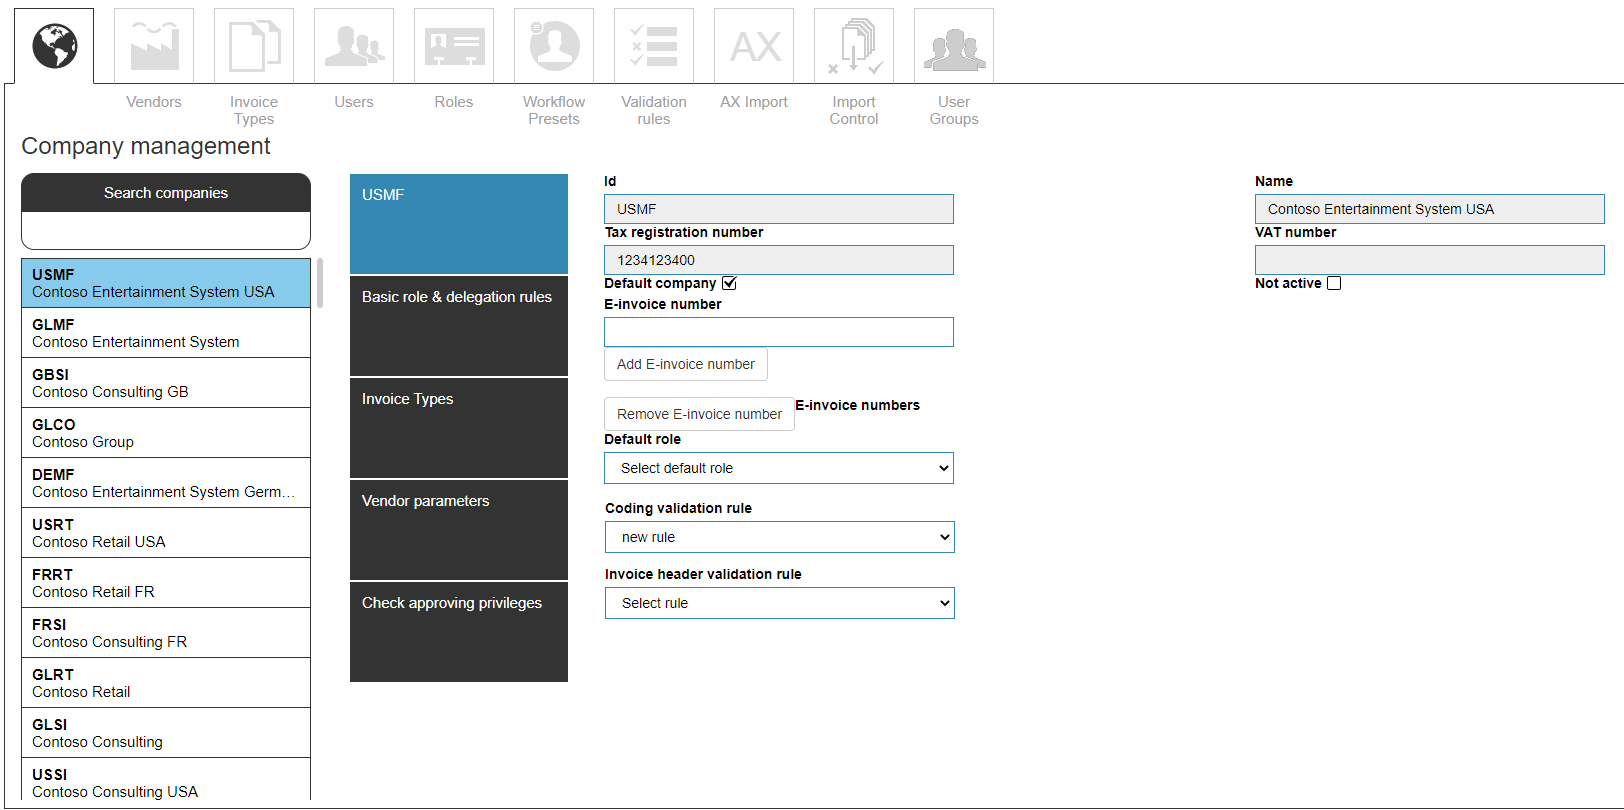Image resolution: width=1624 pixels, height=810 pixels.
Task: Select DEMF Contoso Entertainment System Germany
Action: click(x=166, y=483)
